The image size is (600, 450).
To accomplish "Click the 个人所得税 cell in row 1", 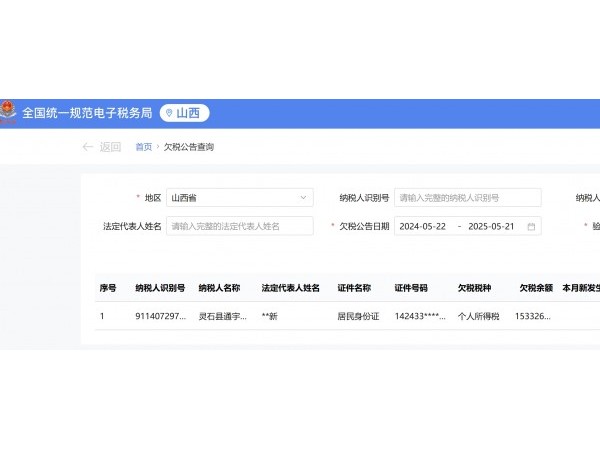I will [479, 317].
